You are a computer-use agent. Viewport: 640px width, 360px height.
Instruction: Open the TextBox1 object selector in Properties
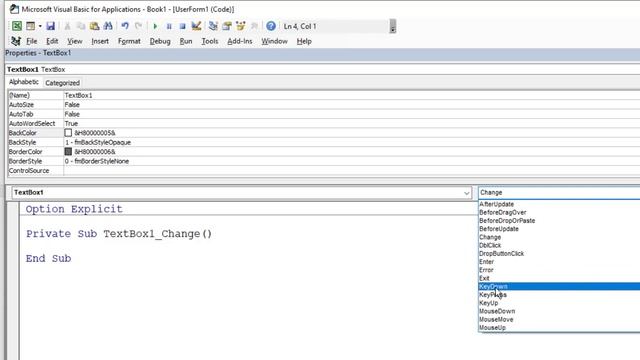(x=323, y=69)
